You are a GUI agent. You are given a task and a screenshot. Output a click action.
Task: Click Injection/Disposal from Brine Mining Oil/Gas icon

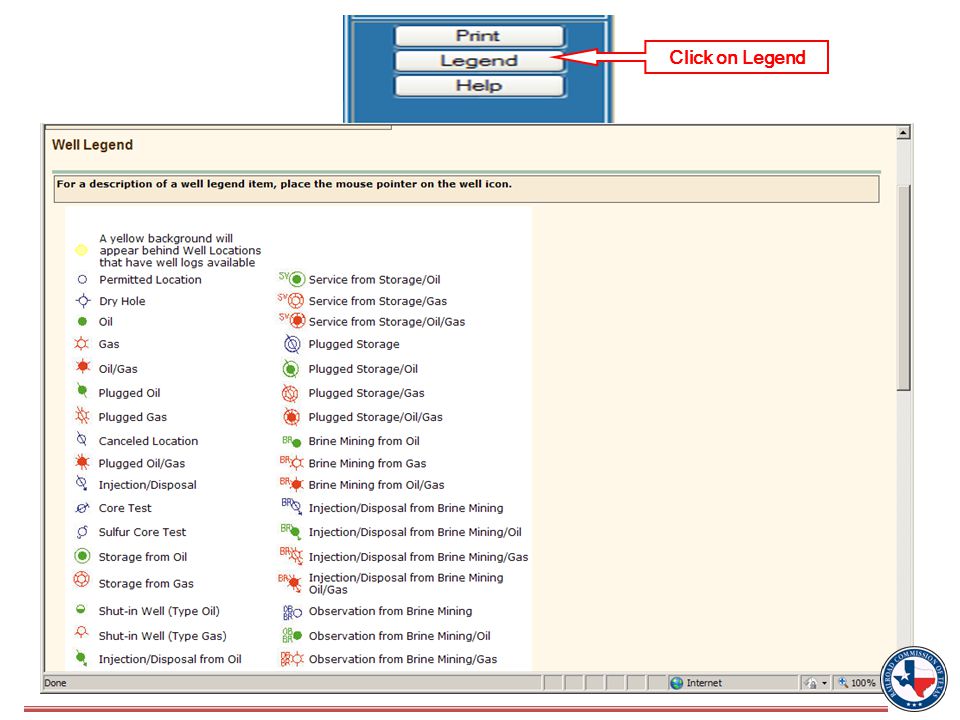(x=290, y=582)
